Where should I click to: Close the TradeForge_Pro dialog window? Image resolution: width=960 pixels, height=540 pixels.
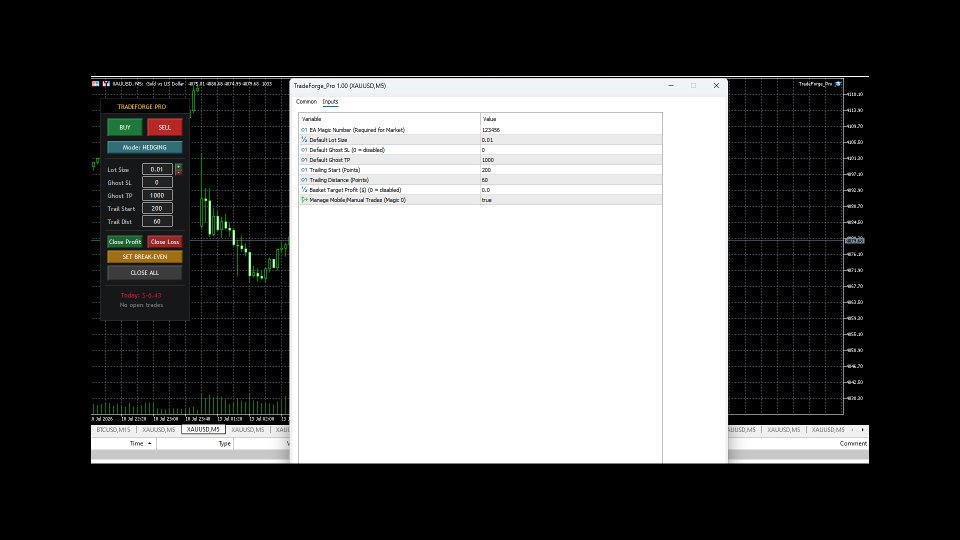[x=716, y=86]
